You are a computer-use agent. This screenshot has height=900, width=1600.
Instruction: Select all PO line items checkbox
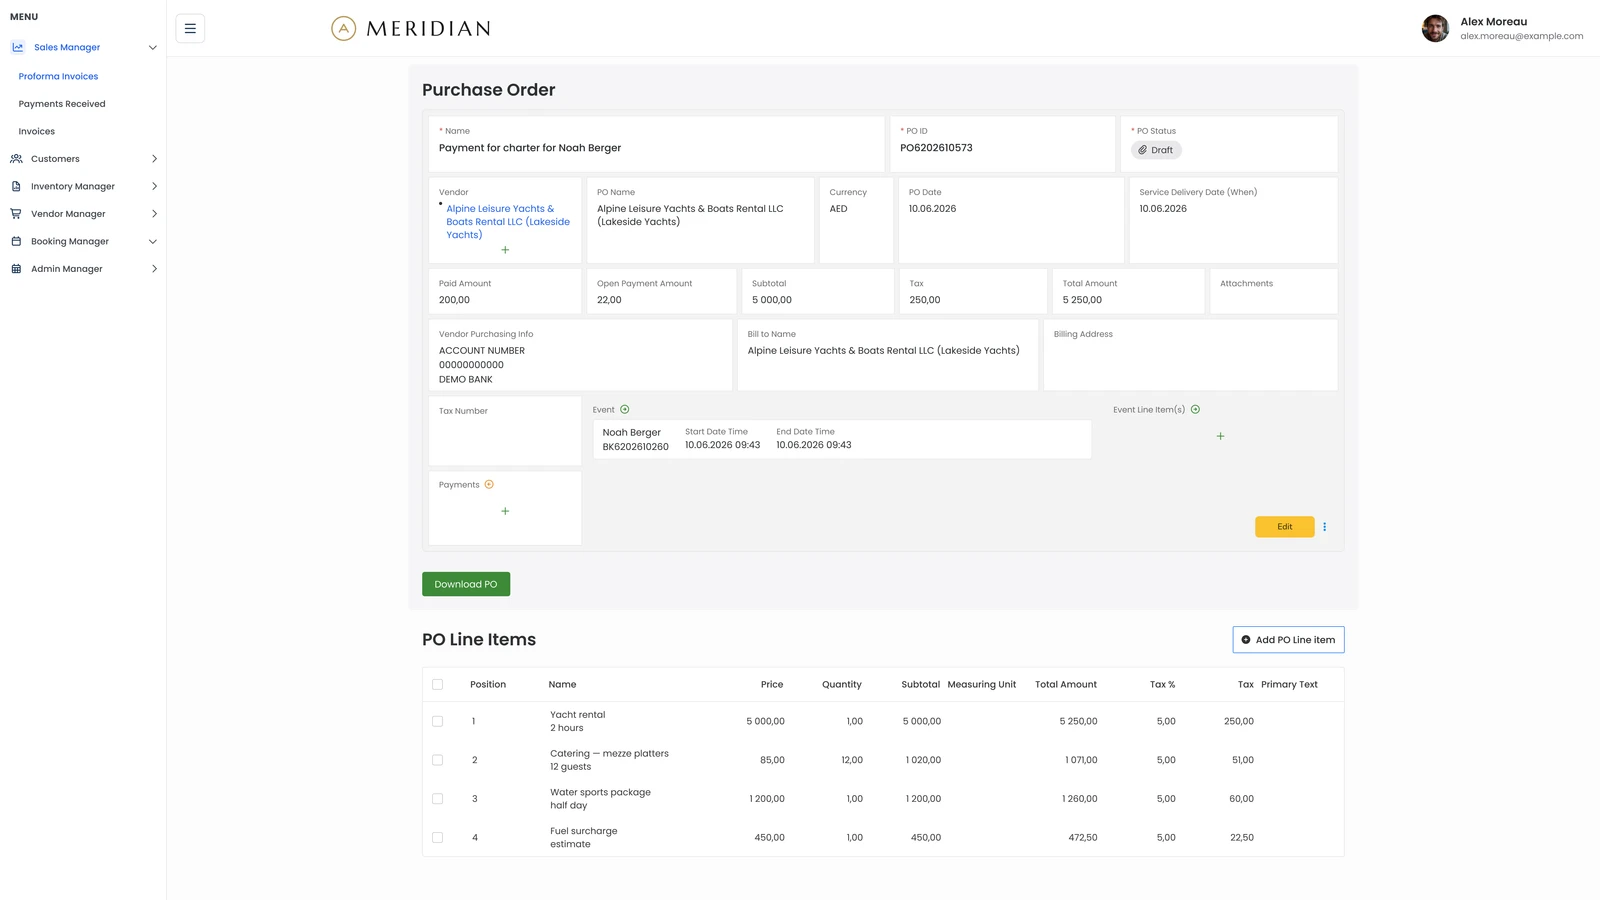click(437, 685)
